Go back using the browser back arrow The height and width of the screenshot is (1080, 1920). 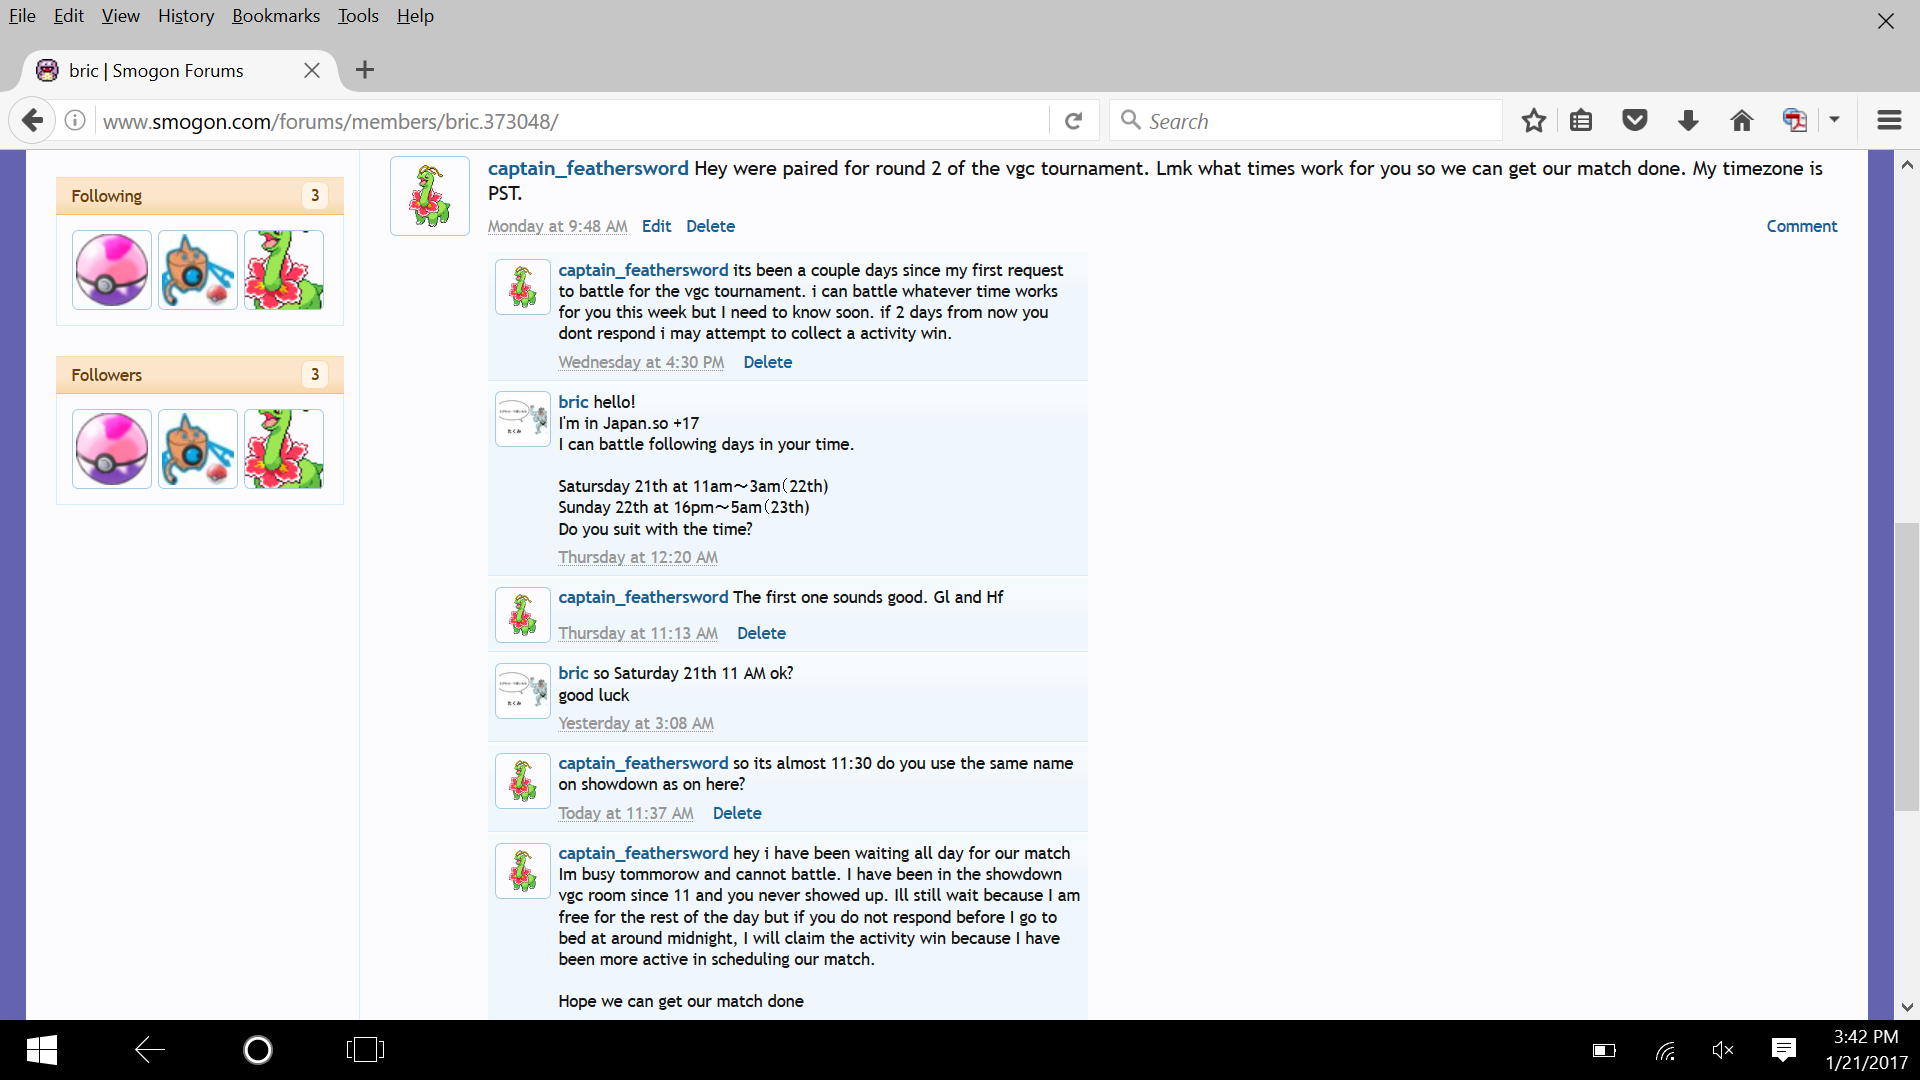click(x=32, y=121)
